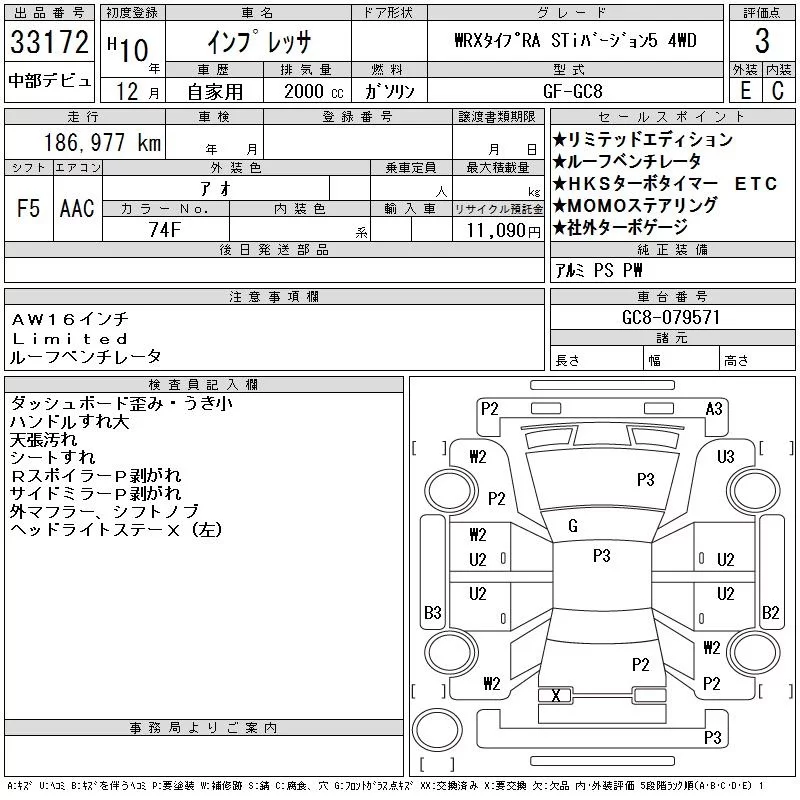Select the displacement value 2000 cc

tap(313, 92)
